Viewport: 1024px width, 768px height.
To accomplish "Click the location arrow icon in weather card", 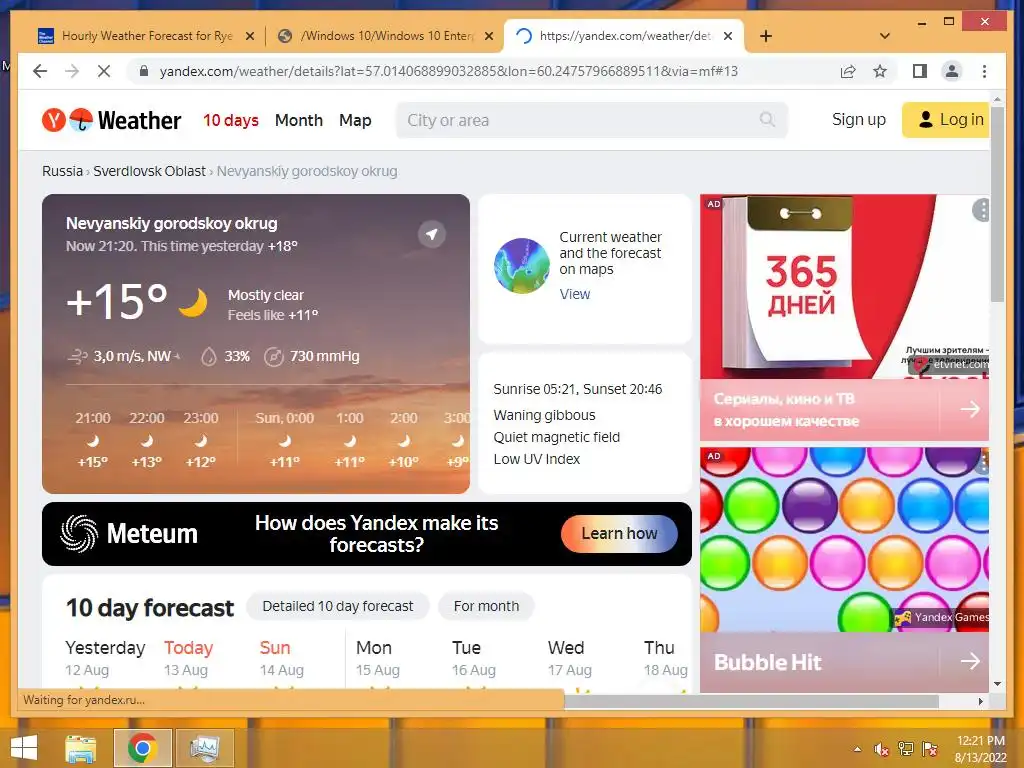I will [432, 234].
